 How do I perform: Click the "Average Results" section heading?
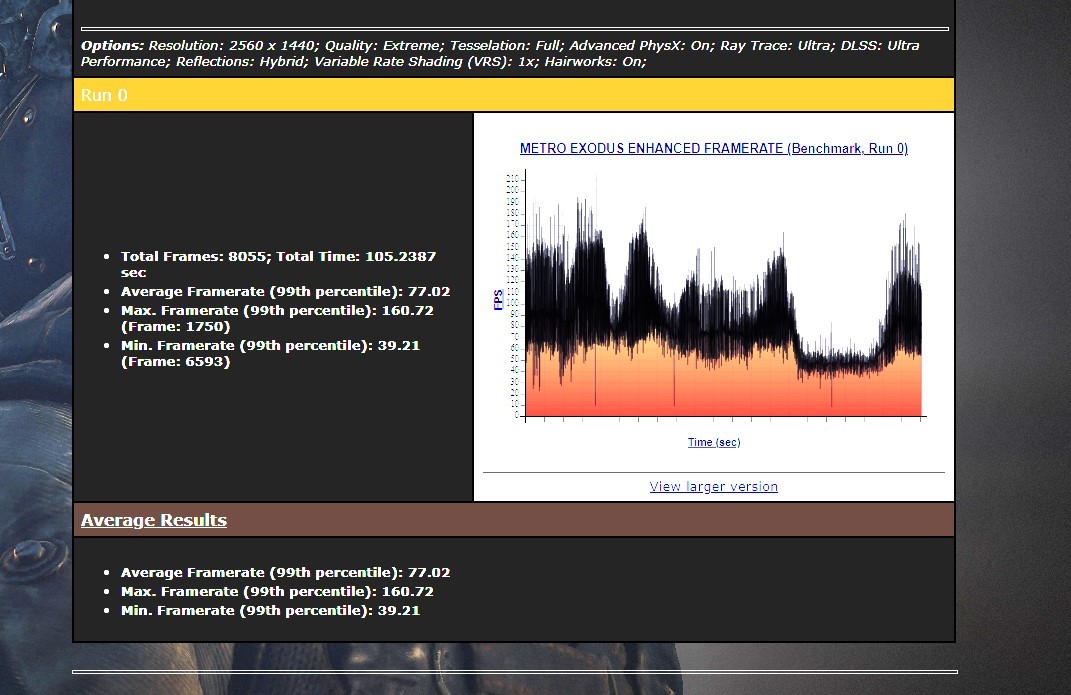(154, 520)
